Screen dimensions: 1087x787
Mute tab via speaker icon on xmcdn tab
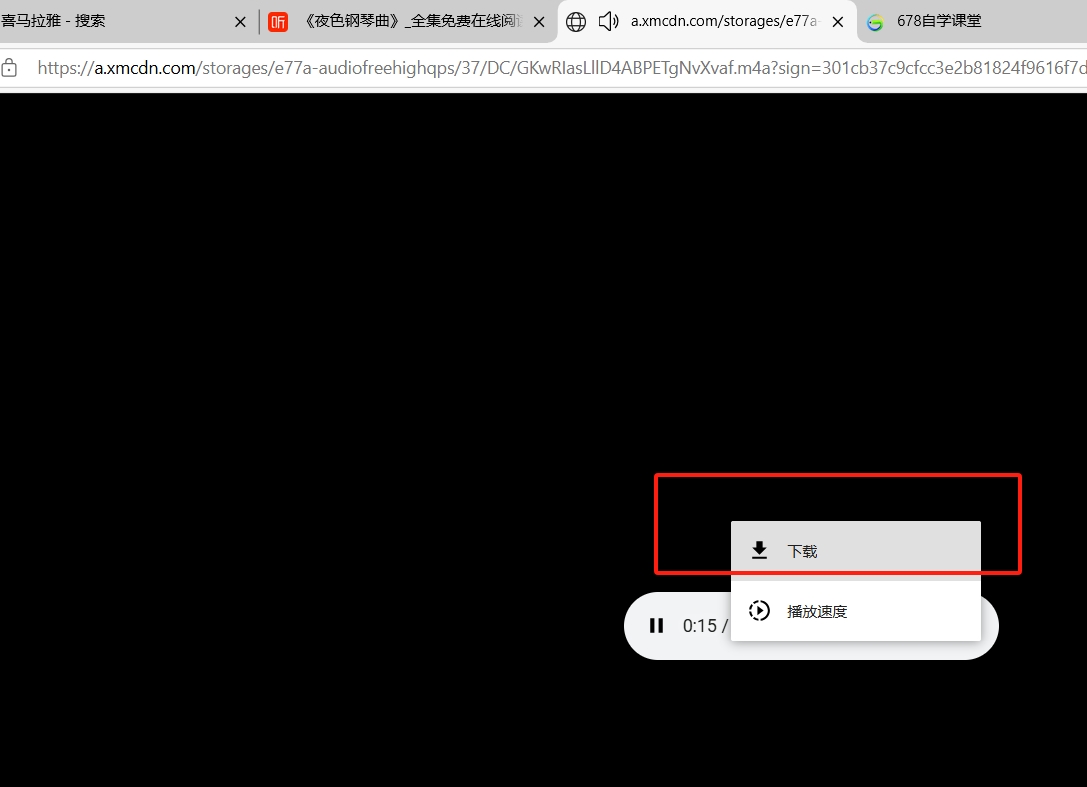coord(608,22)
